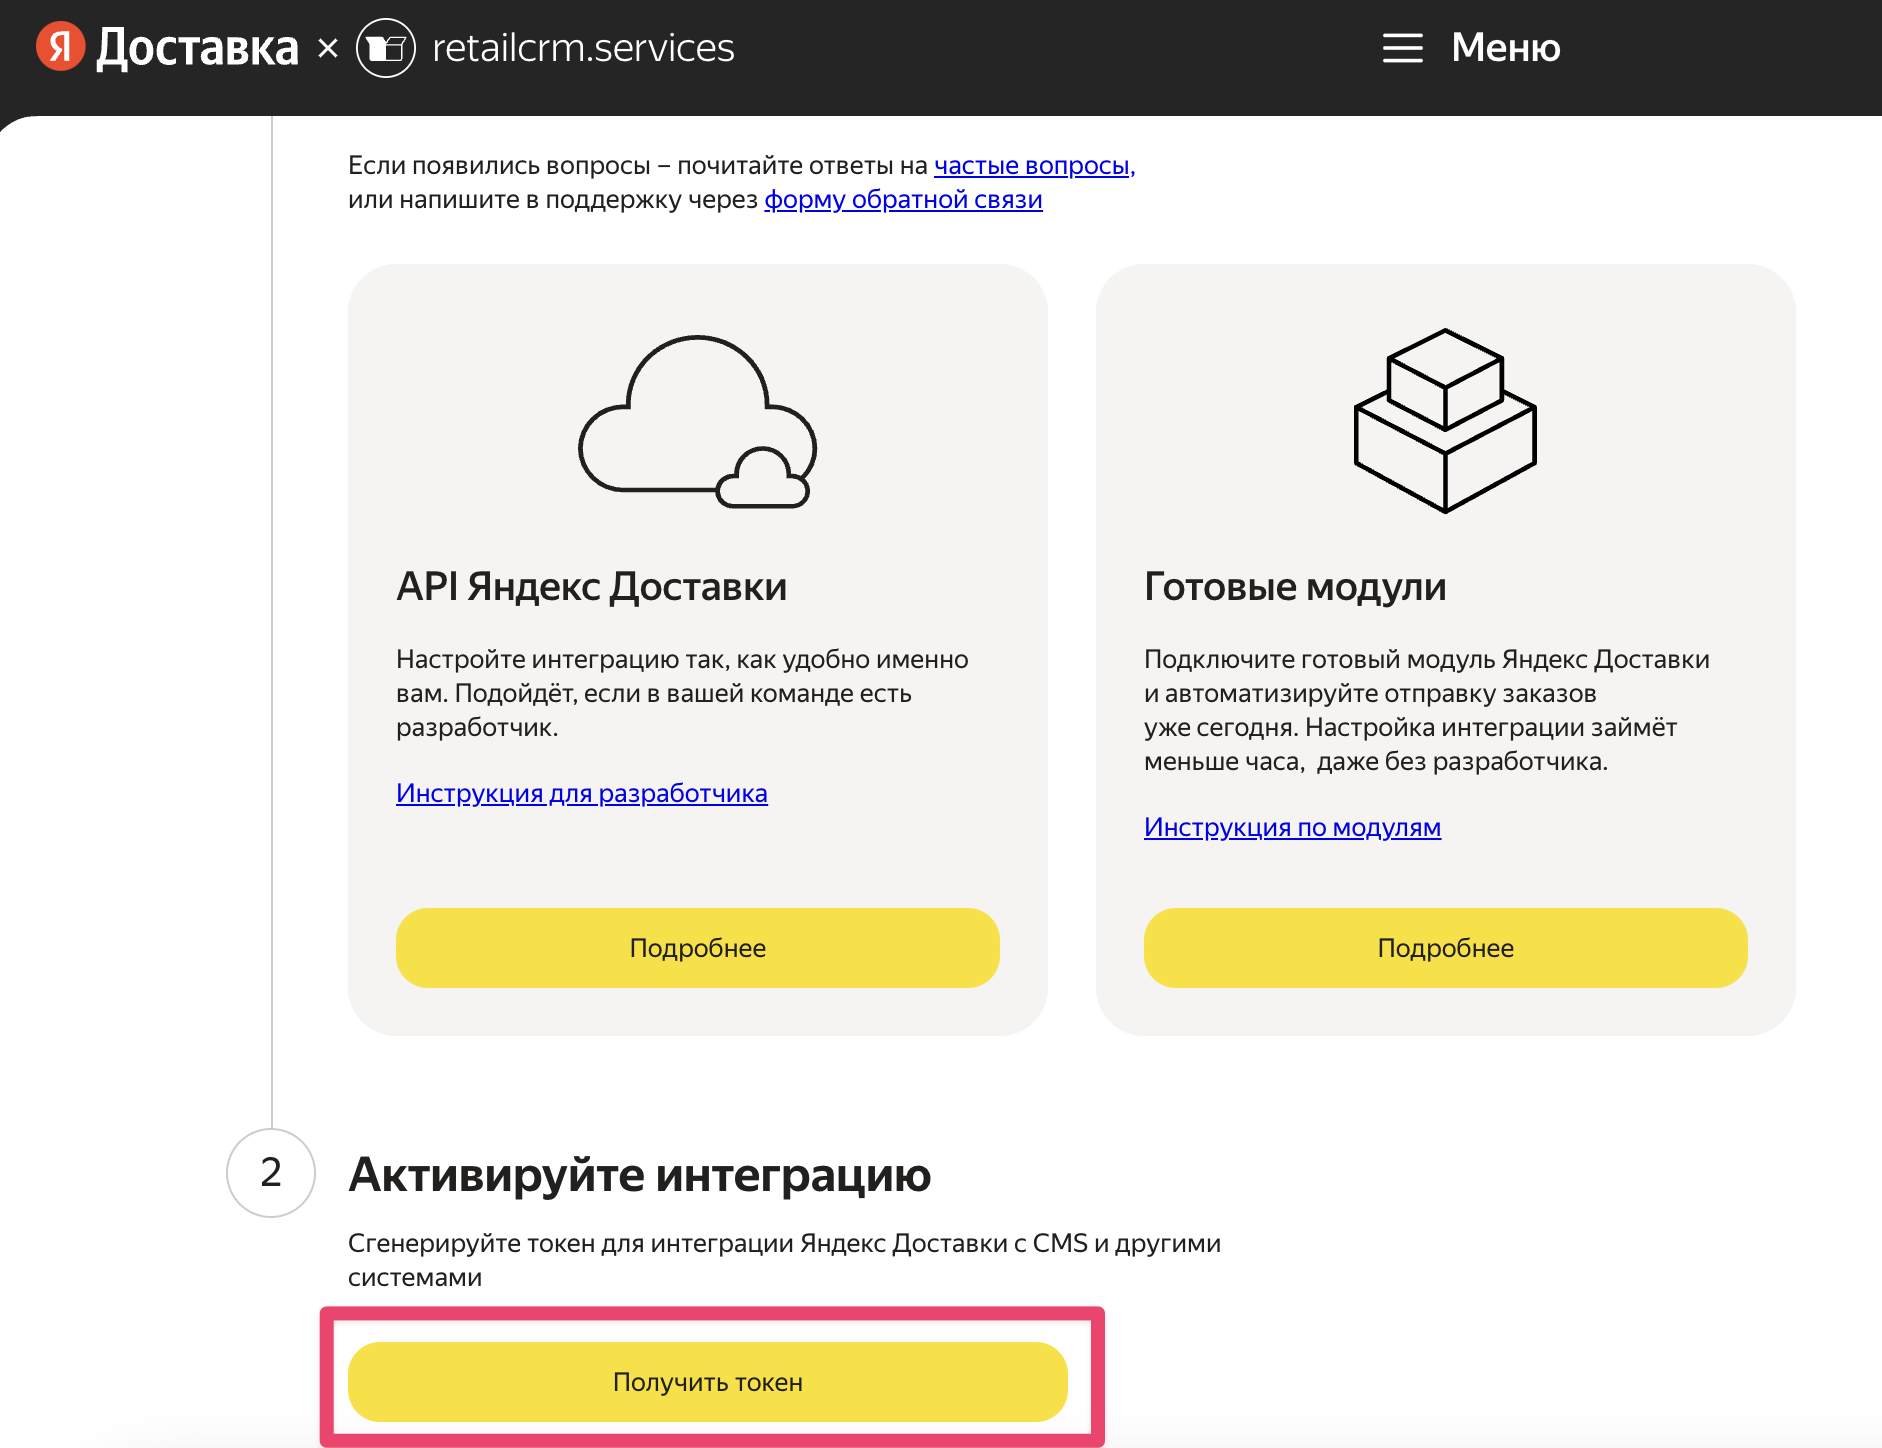Click the Получить токен button
1882x1448 pixels.
tap(708, 1382)
